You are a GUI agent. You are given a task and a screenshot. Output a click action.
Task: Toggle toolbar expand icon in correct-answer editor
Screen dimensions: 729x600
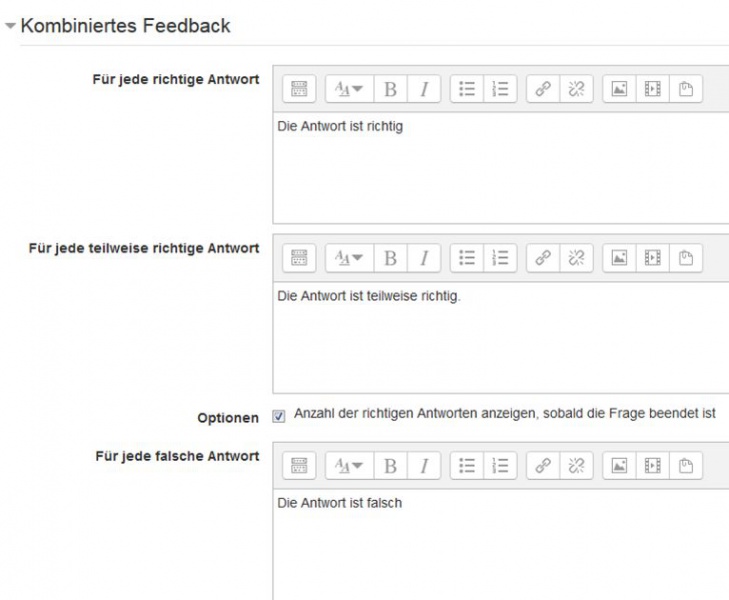click(297, 89)
